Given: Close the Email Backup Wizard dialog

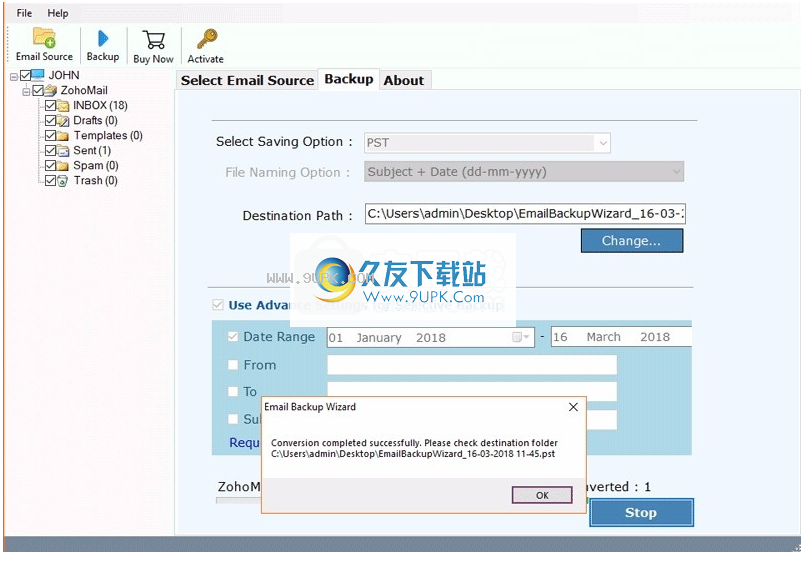Looking at the screenshot, I should (574, 407).
